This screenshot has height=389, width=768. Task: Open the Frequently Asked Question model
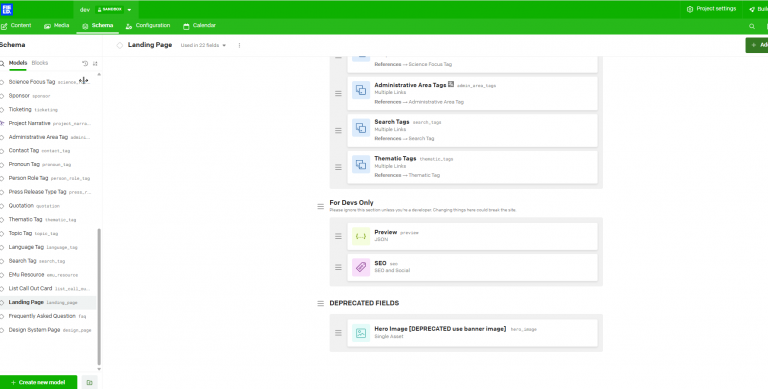tap(48, 316)
